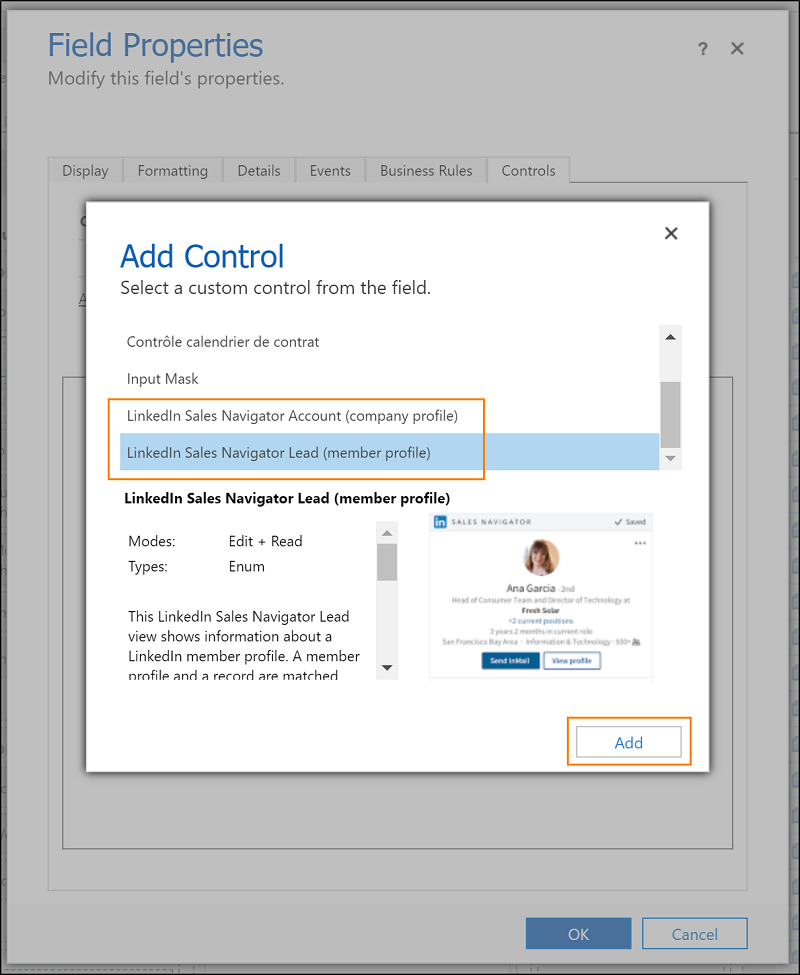The width and height of the screenshot is (800, 975).
Task: Click Send InMail in the preview
Action: click(x=510, y=660)
